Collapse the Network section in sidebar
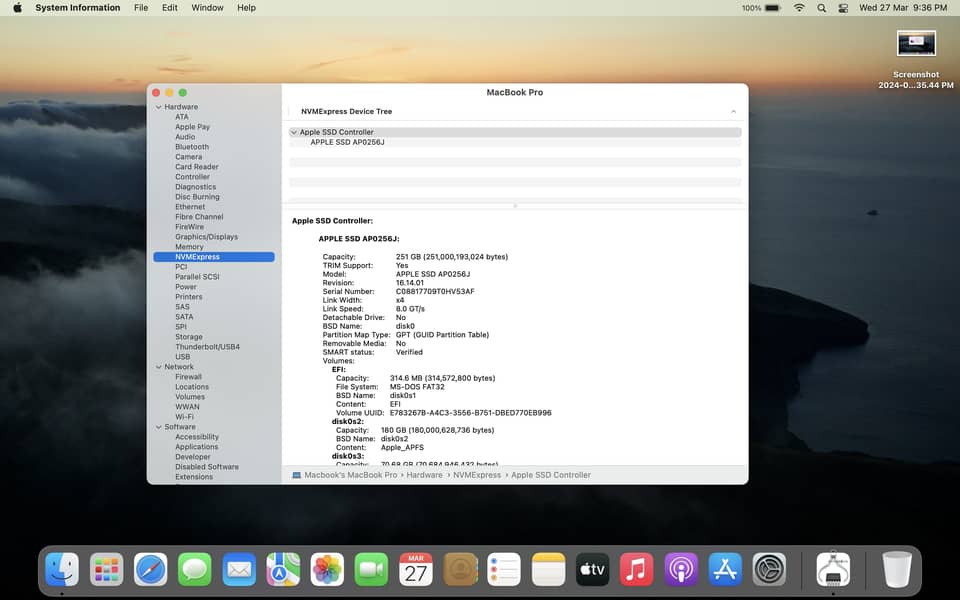 pyautogui.click(x=158, y=367)
